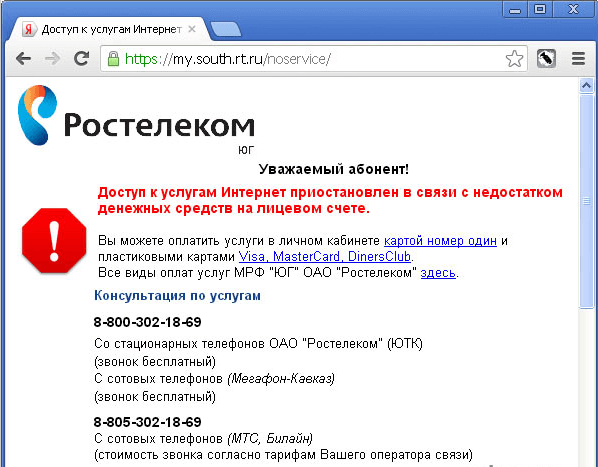The height and width of the screenshot is (467, 598).
Task: Click the green padlock security icon
Action: click(113, 59)
